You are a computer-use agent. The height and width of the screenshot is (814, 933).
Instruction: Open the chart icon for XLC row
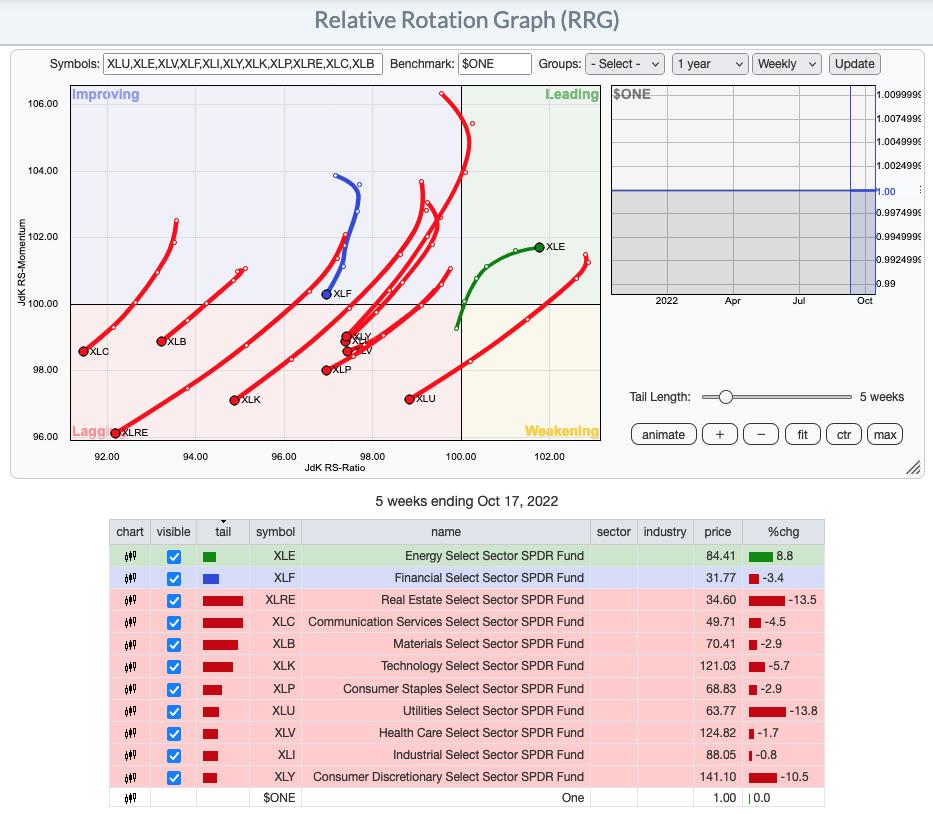click(130, 622)
